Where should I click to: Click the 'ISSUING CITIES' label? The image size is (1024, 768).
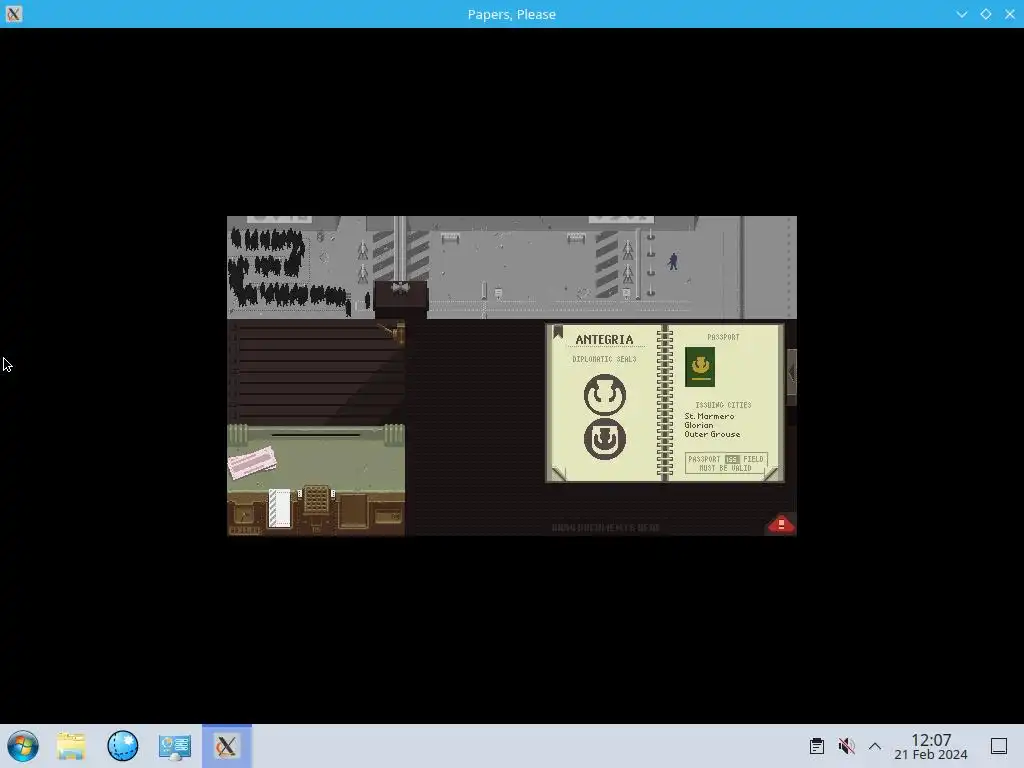(723, 405)
